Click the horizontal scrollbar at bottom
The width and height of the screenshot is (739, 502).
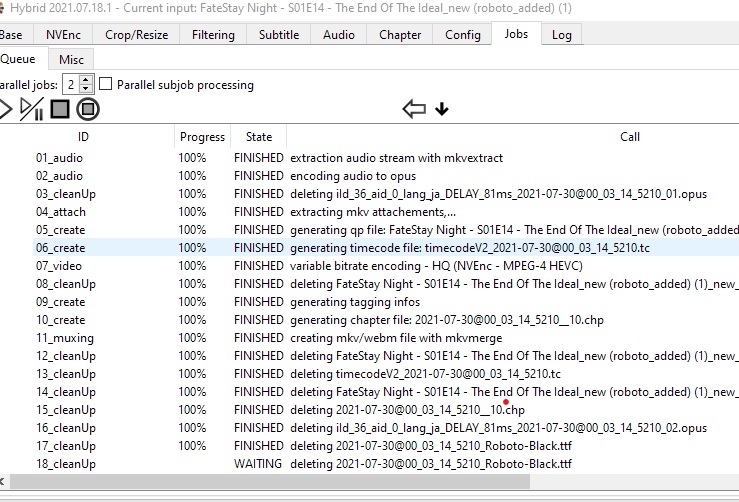pyautogui.click(x=300, y=482)
